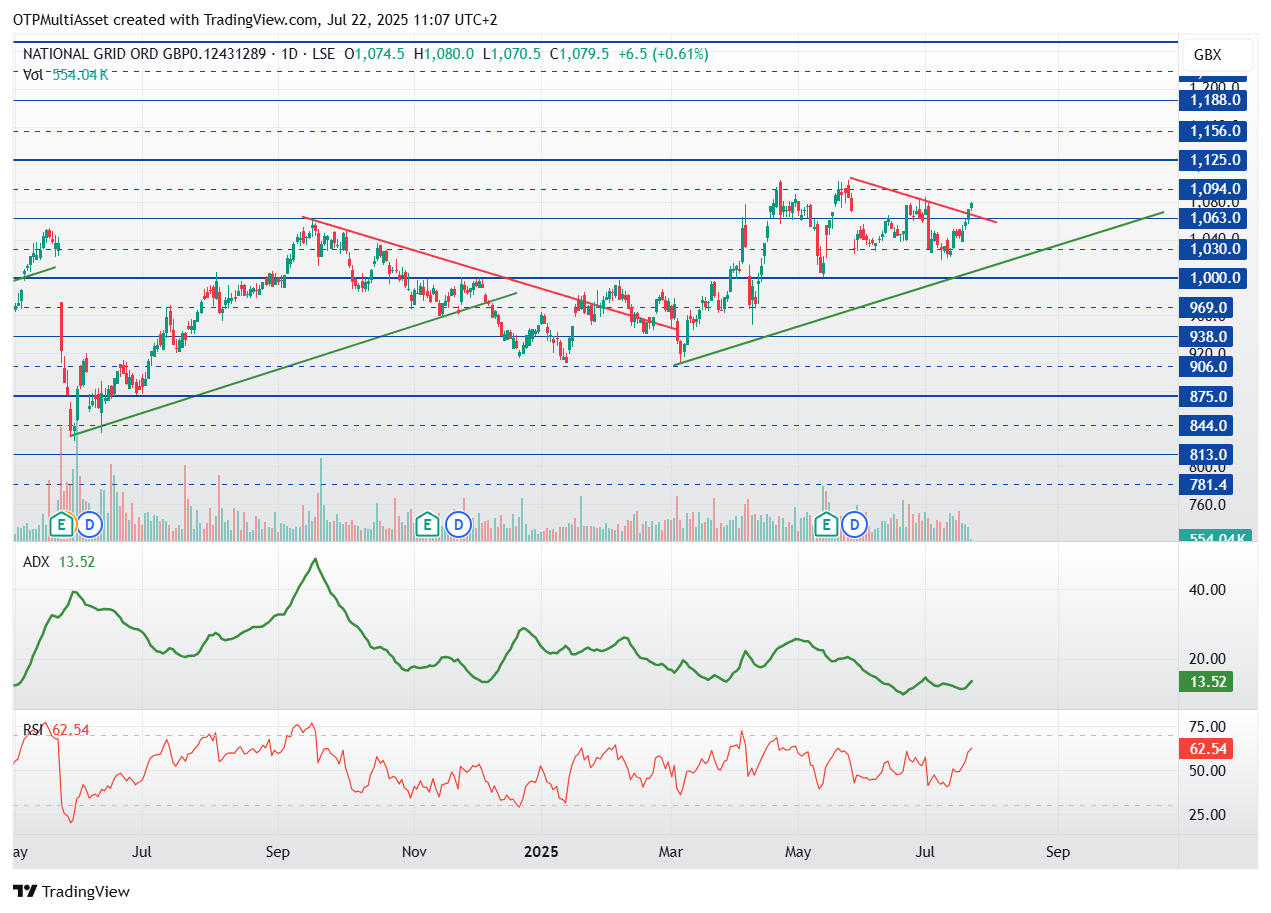Click the dividend 'D' marker near November
The height and width of the screenshot is (913, 1271).
(x=458, y=523)
